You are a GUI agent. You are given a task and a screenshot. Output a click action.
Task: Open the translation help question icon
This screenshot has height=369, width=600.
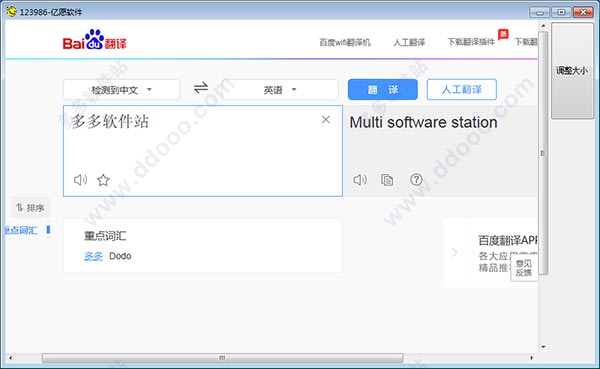point(416,179)
